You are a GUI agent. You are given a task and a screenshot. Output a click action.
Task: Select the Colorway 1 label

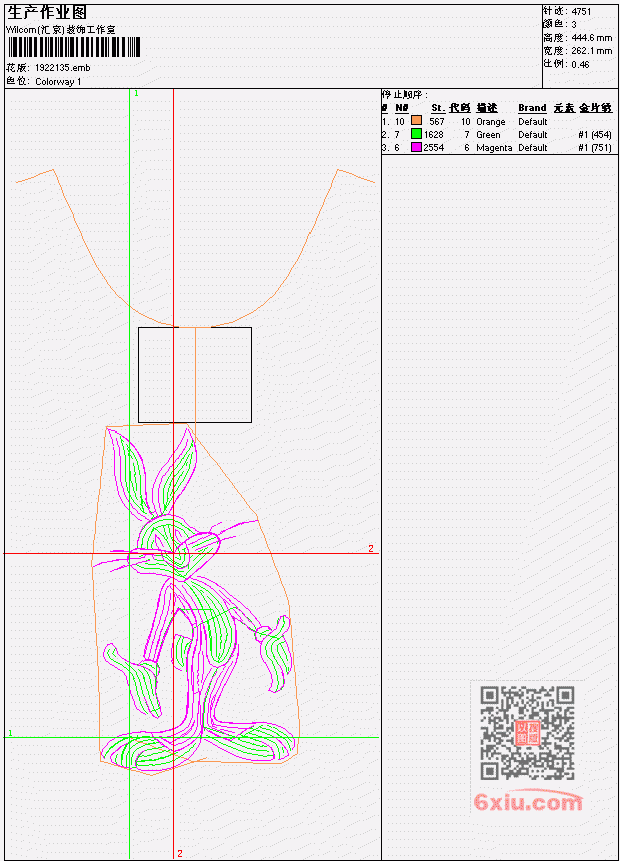tap(58, 82)
